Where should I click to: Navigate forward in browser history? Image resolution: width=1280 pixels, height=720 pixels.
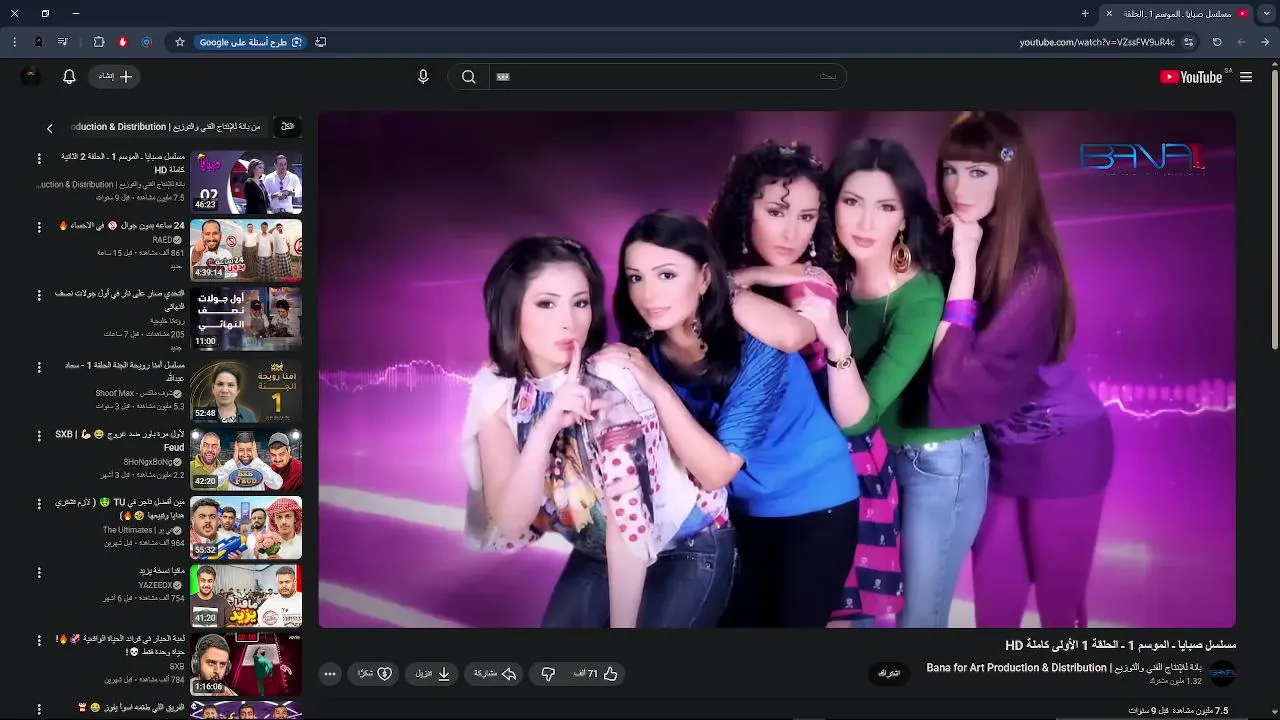tap(1241, 42)
